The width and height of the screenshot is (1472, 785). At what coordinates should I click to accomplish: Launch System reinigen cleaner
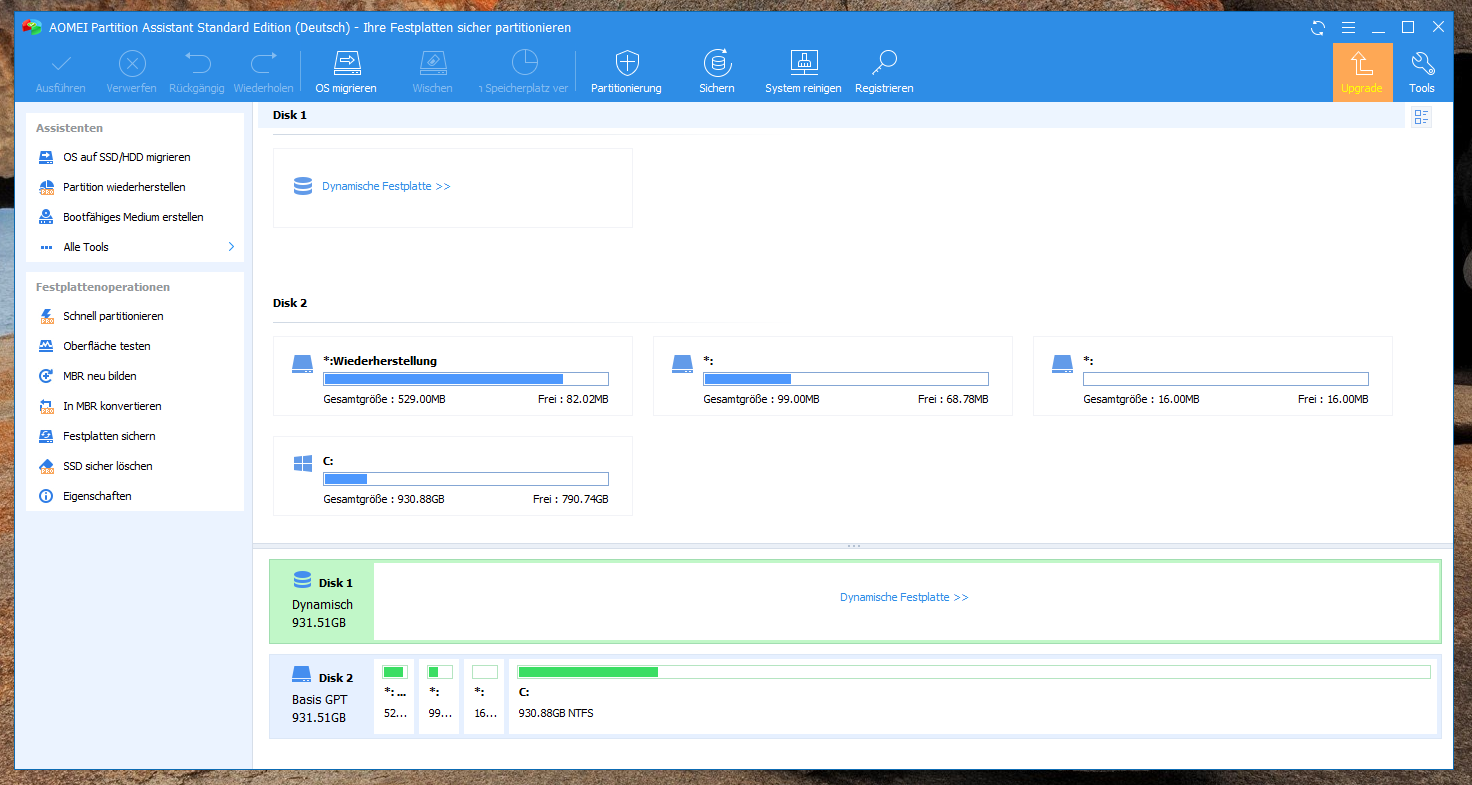tap(803, 72)
